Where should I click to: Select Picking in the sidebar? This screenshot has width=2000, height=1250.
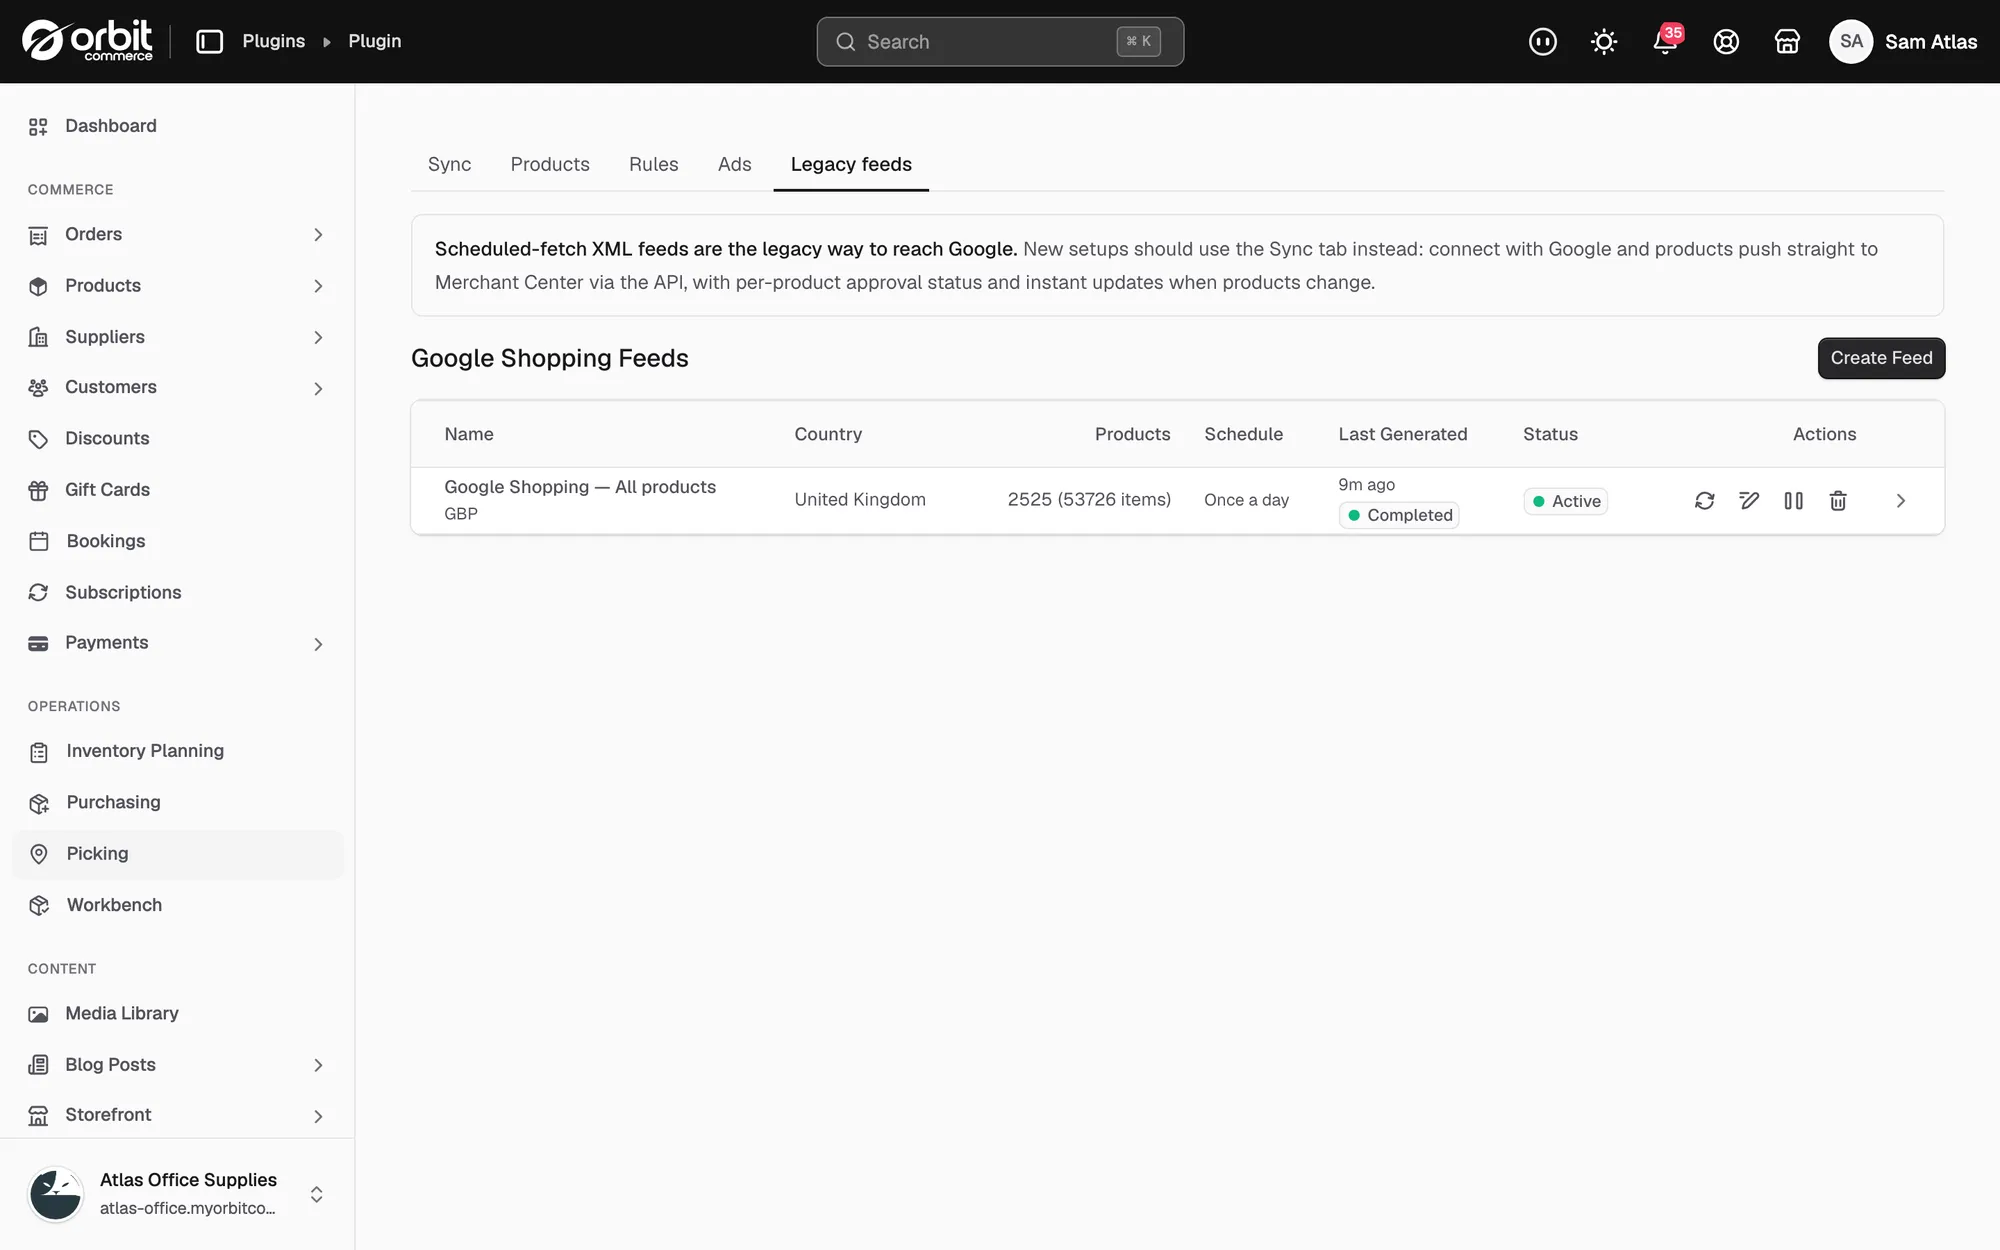(177, 854)
